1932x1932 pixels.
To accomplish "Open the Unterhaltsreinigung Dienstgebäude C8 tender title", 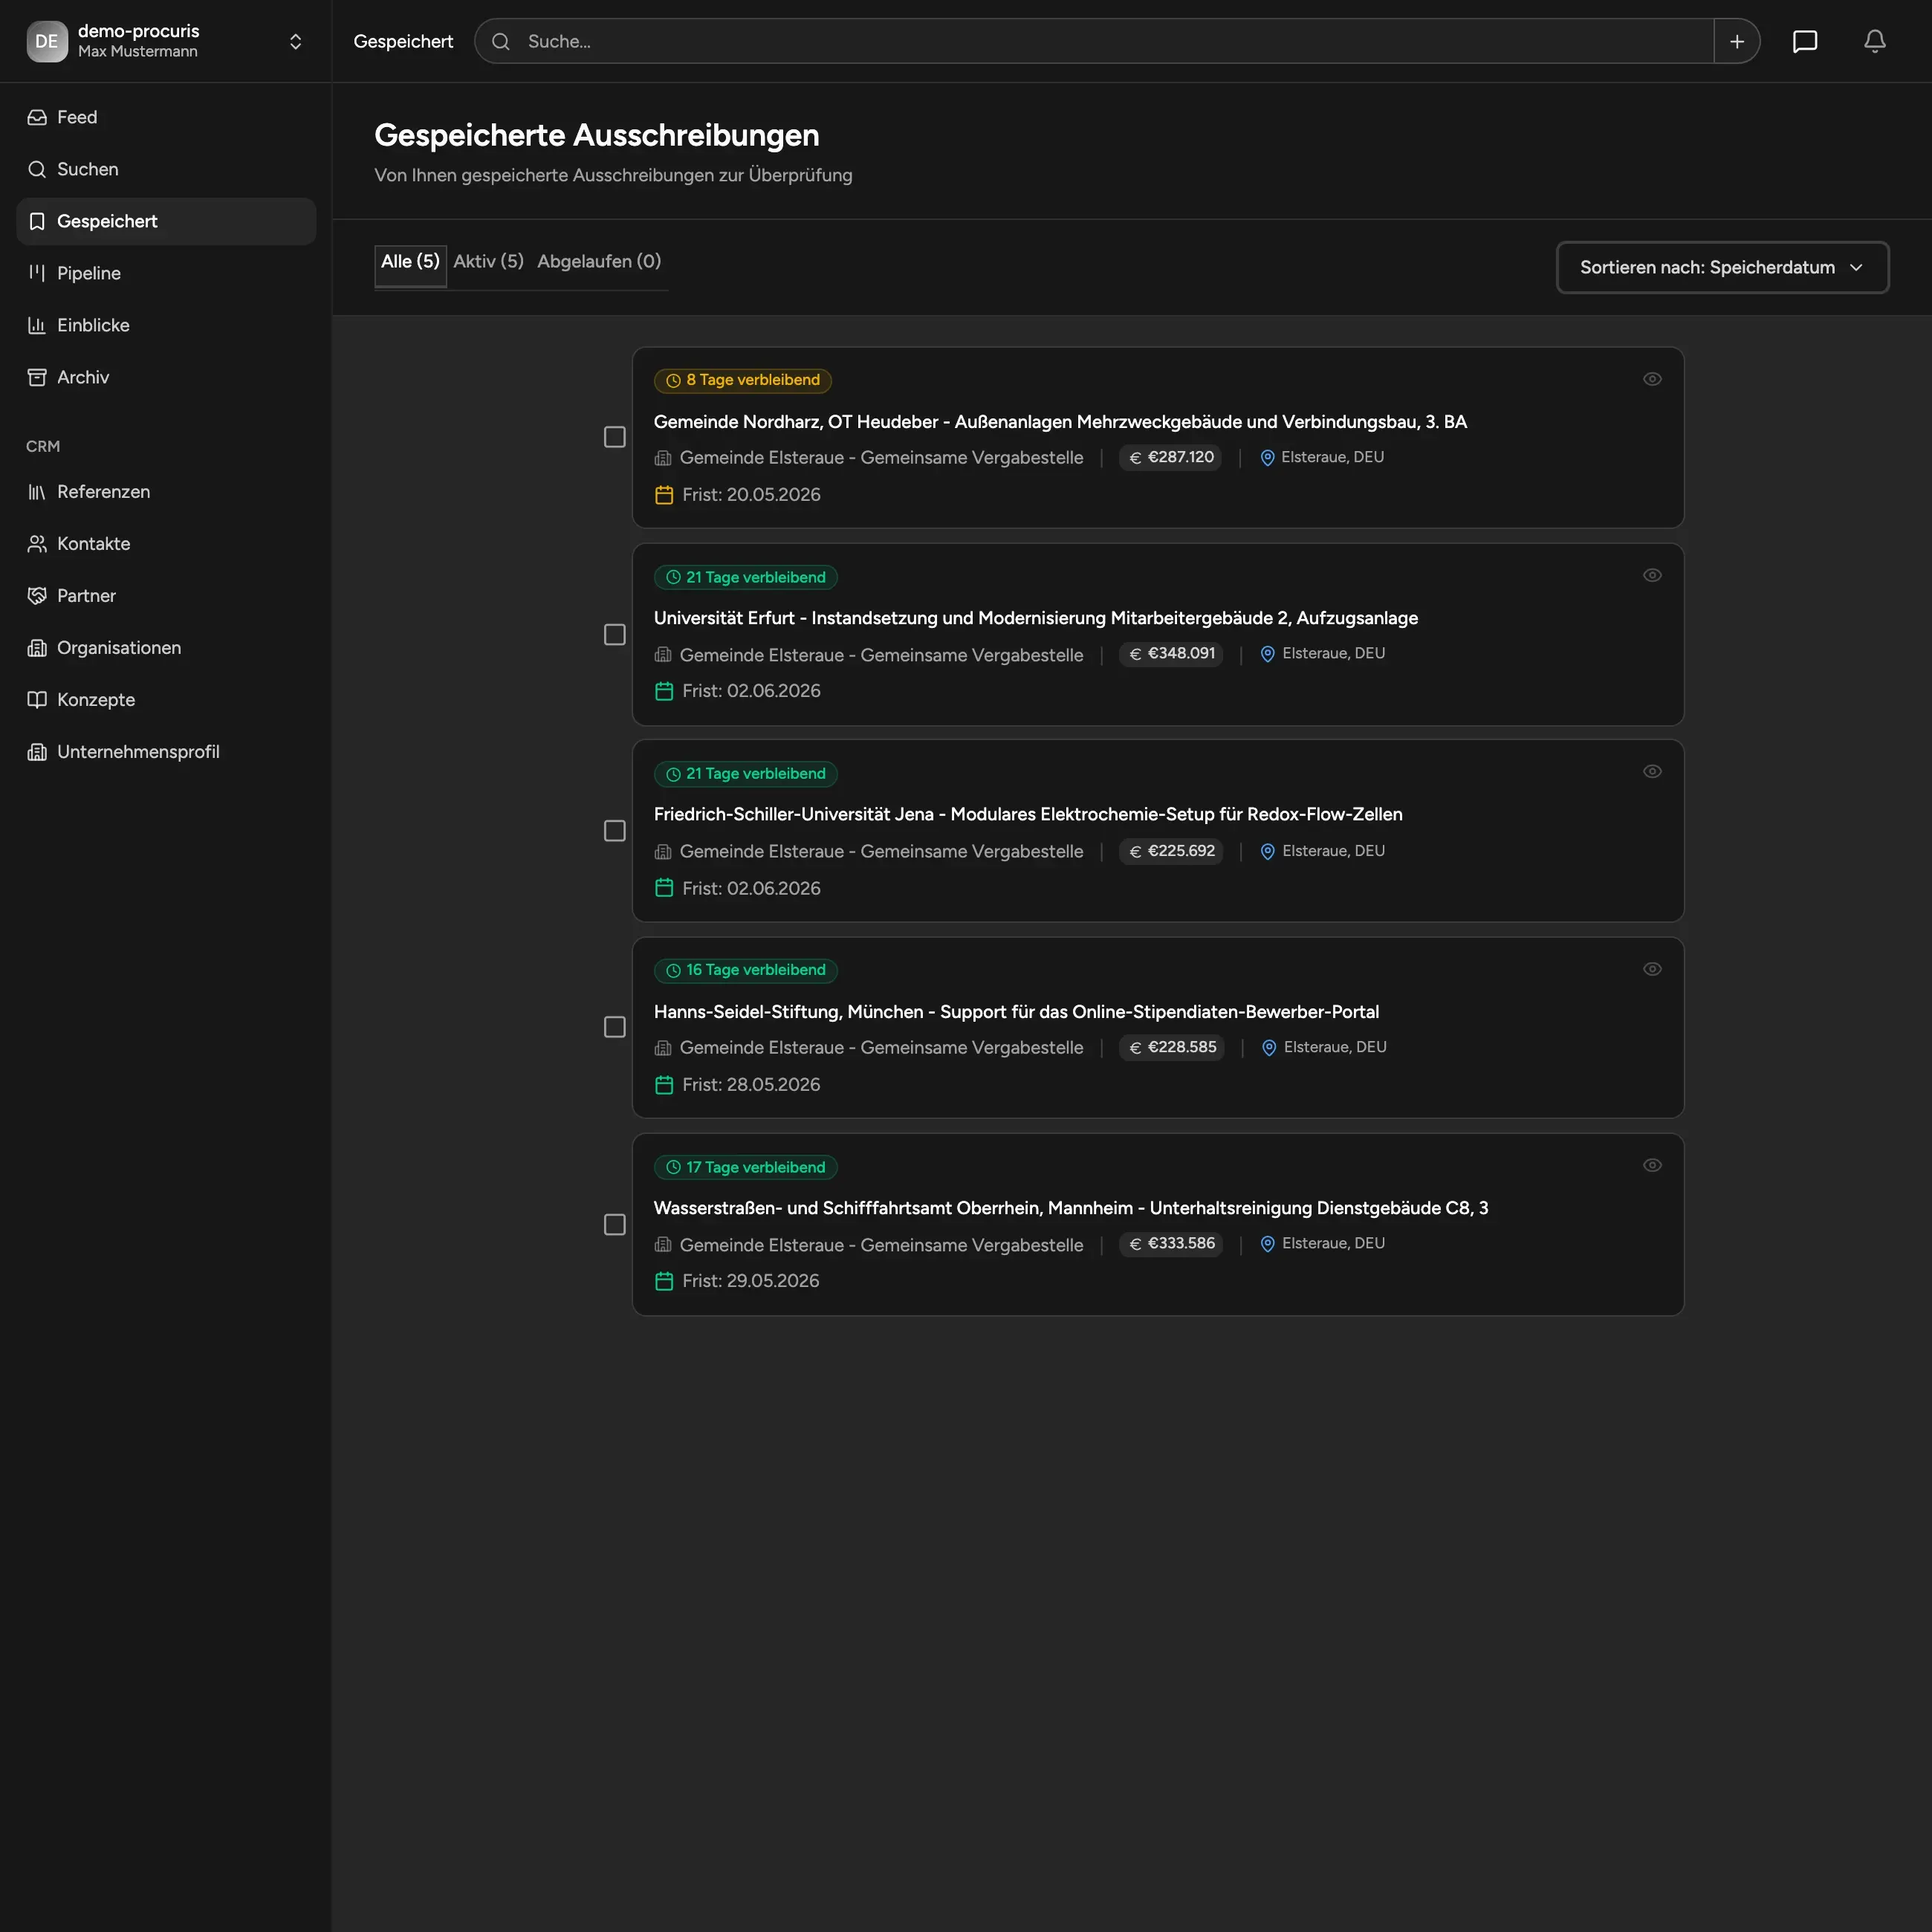I will pos(1071,1208).
